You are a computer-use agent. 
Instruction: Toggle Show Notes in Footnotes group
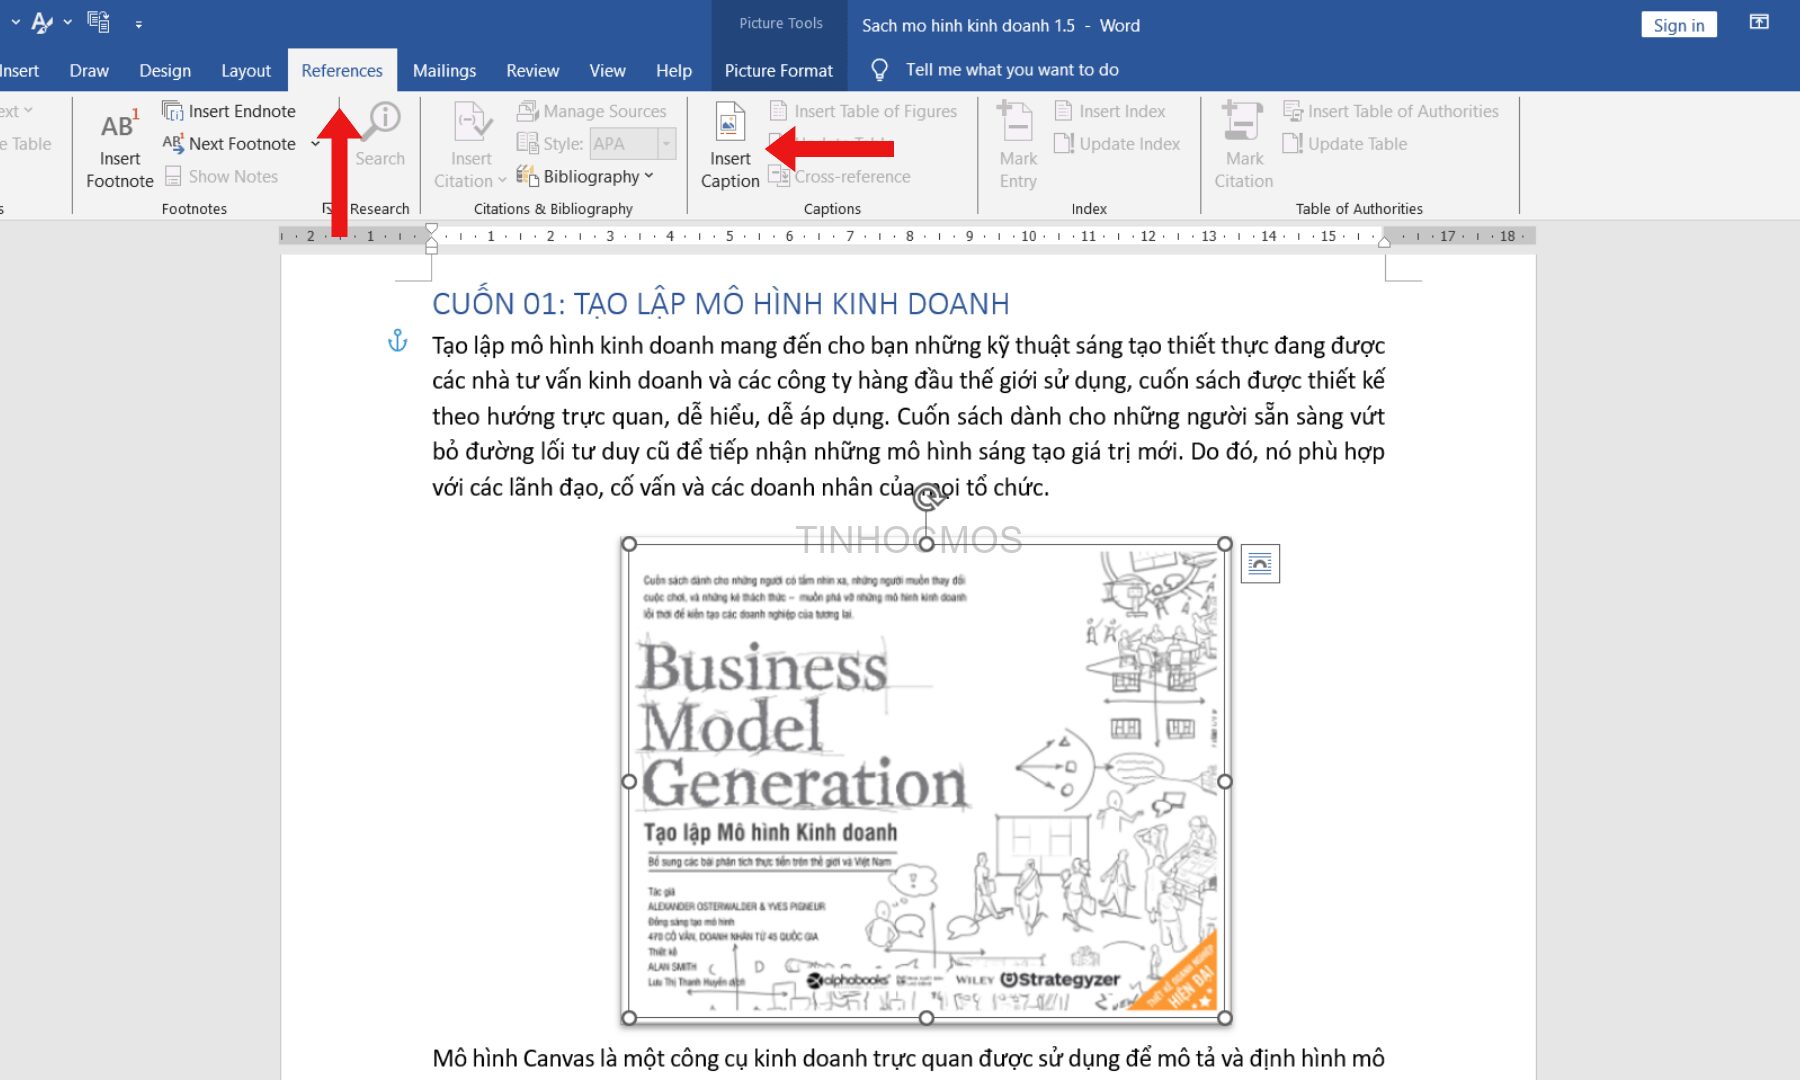tap(221, 176)
